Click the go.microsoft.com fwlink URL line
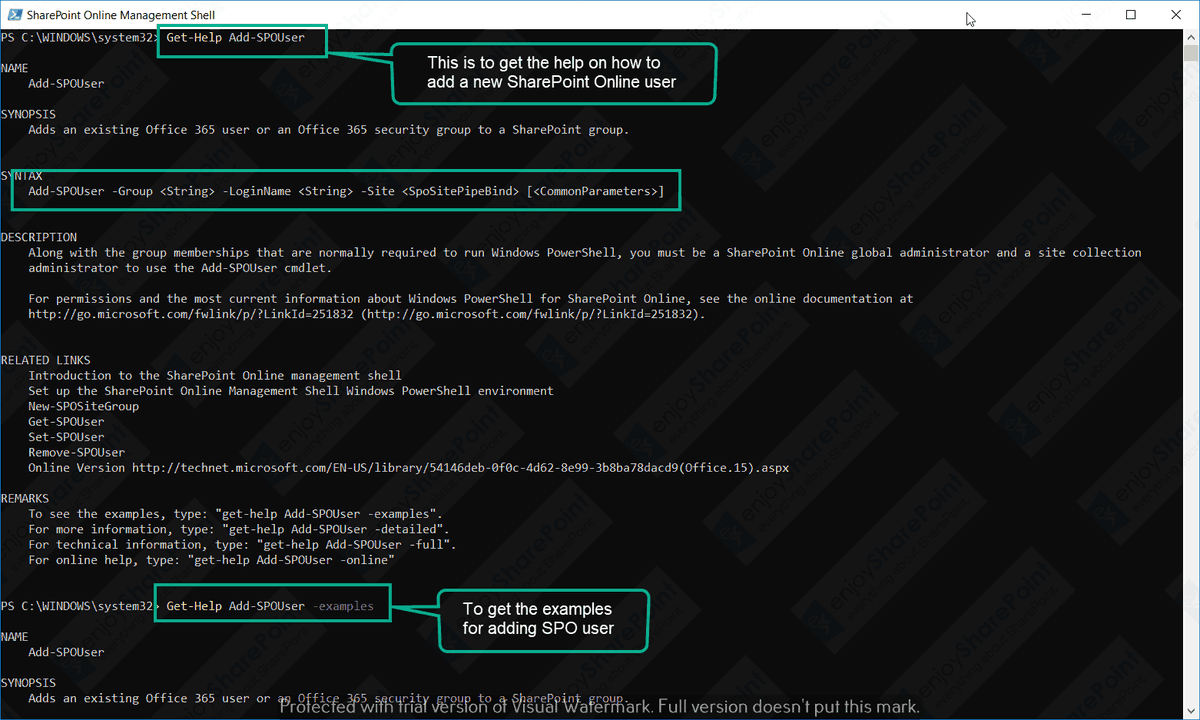1200x720 pixels. 367,314
